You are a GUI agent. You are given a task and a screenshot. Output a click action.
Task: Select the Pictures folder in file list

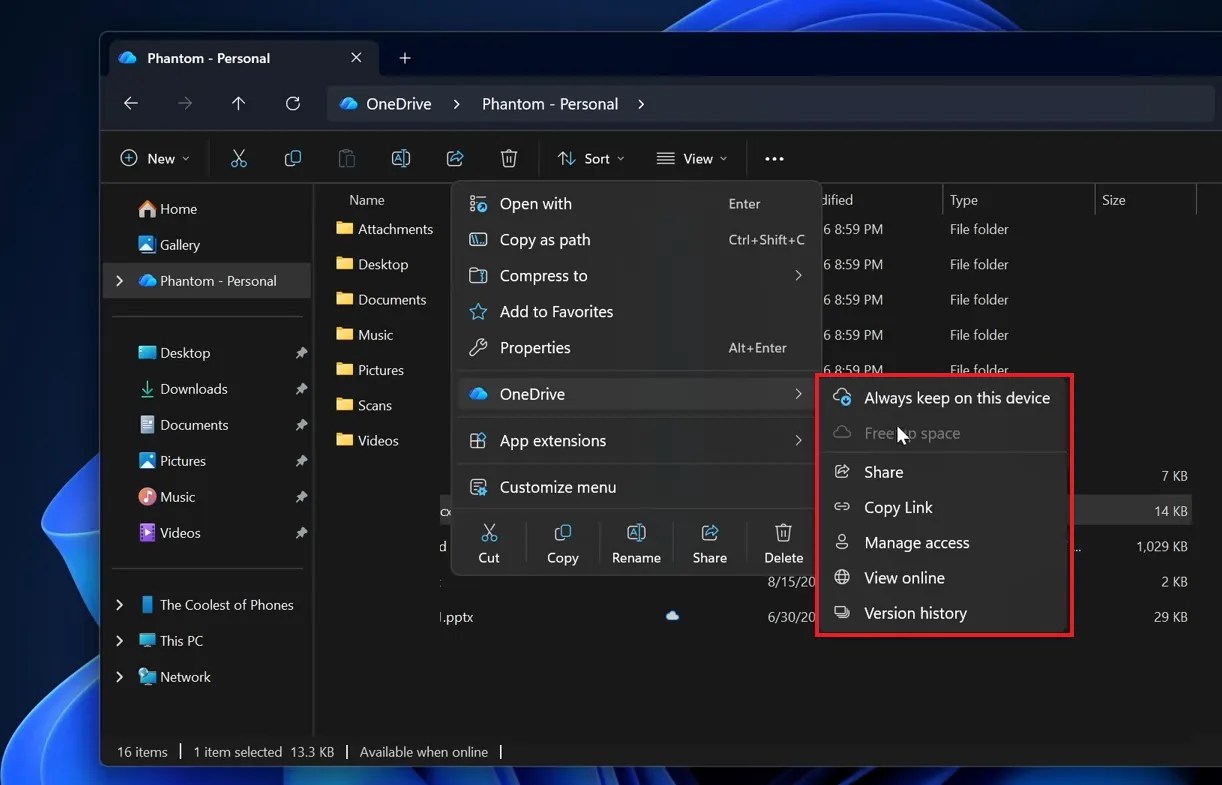point(370,370)
